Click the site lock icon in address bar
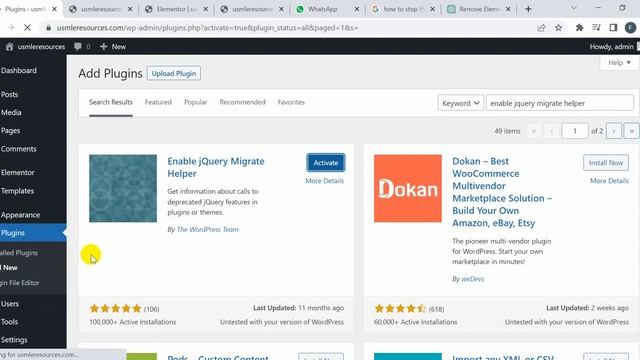 [49, 28]
